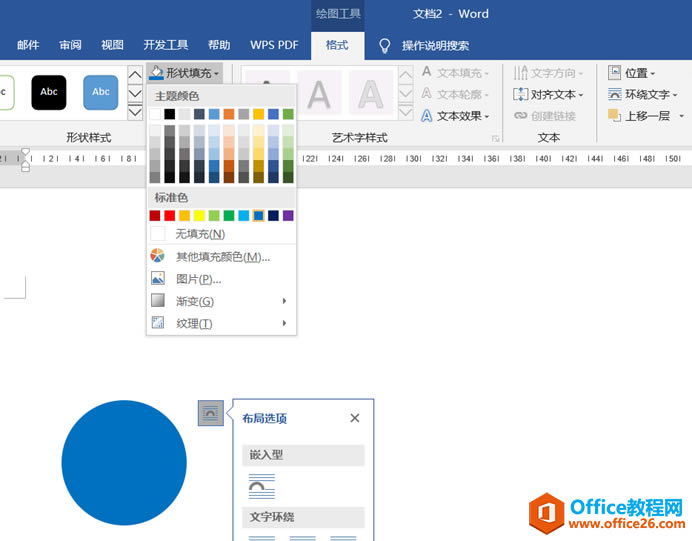Click the color wheel icon for other colors
The height and width of the screenshot is (541, 692).
click(x=158, y=255)
